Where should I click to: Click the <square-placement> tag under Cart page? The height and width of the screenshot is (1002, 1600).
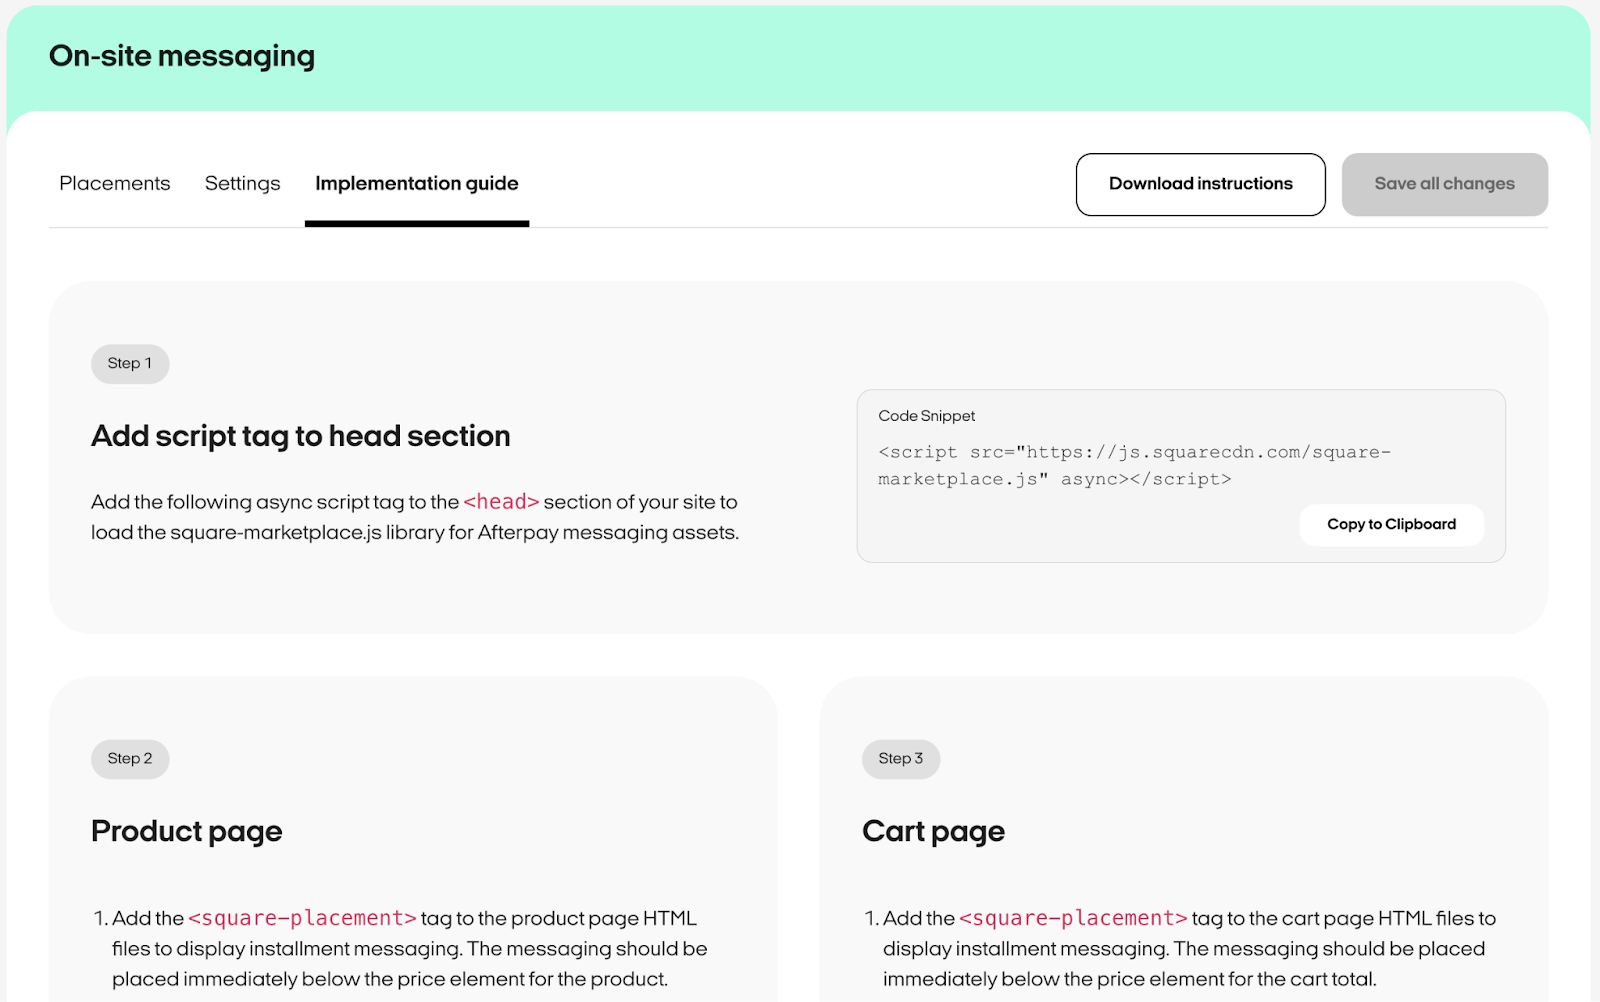pos(1073,918)
